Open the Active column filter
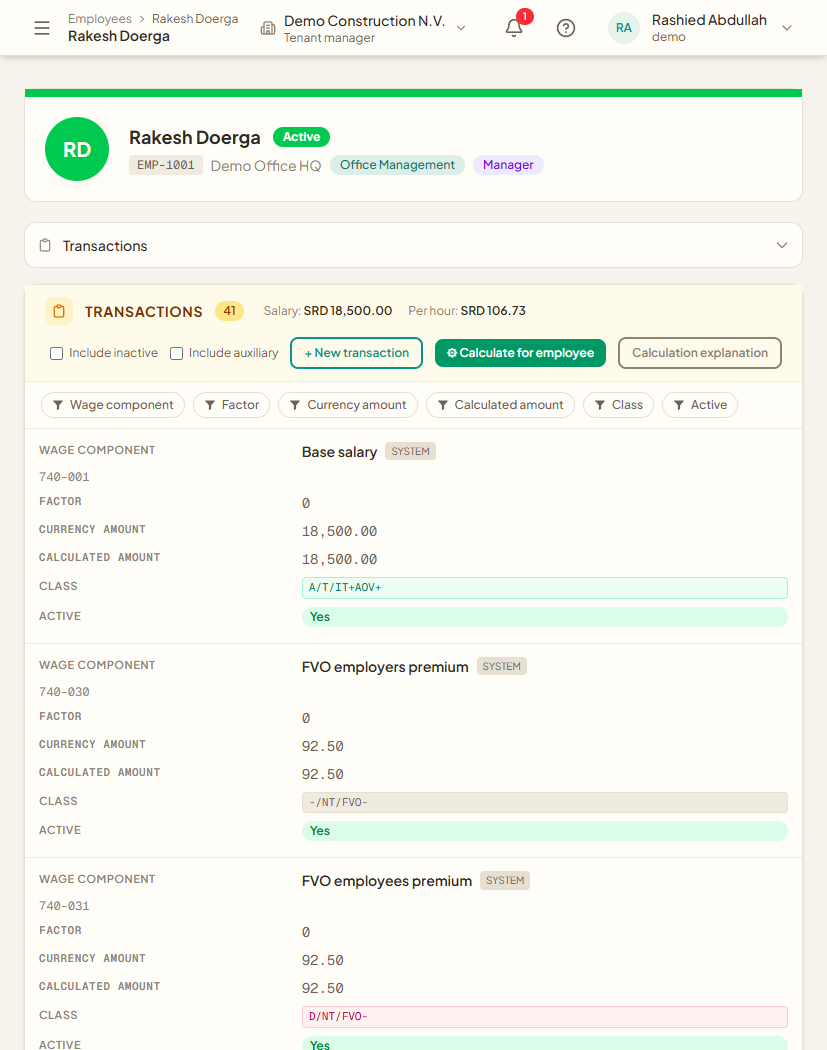The height and width of the screenshot is (1050, 827). click(x=700, y=405)
